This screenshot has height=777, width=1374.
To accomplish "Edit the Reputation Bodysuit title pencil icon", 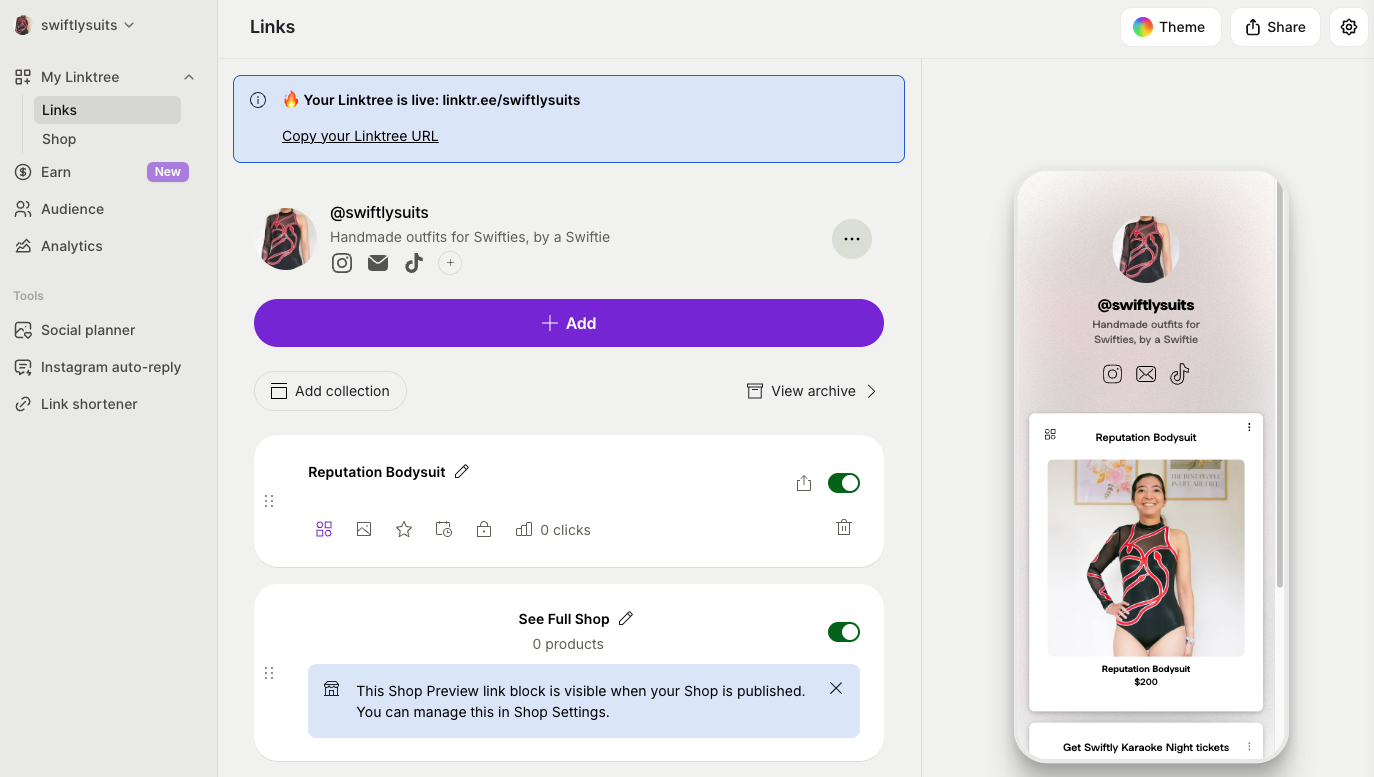I will point(462,472).
